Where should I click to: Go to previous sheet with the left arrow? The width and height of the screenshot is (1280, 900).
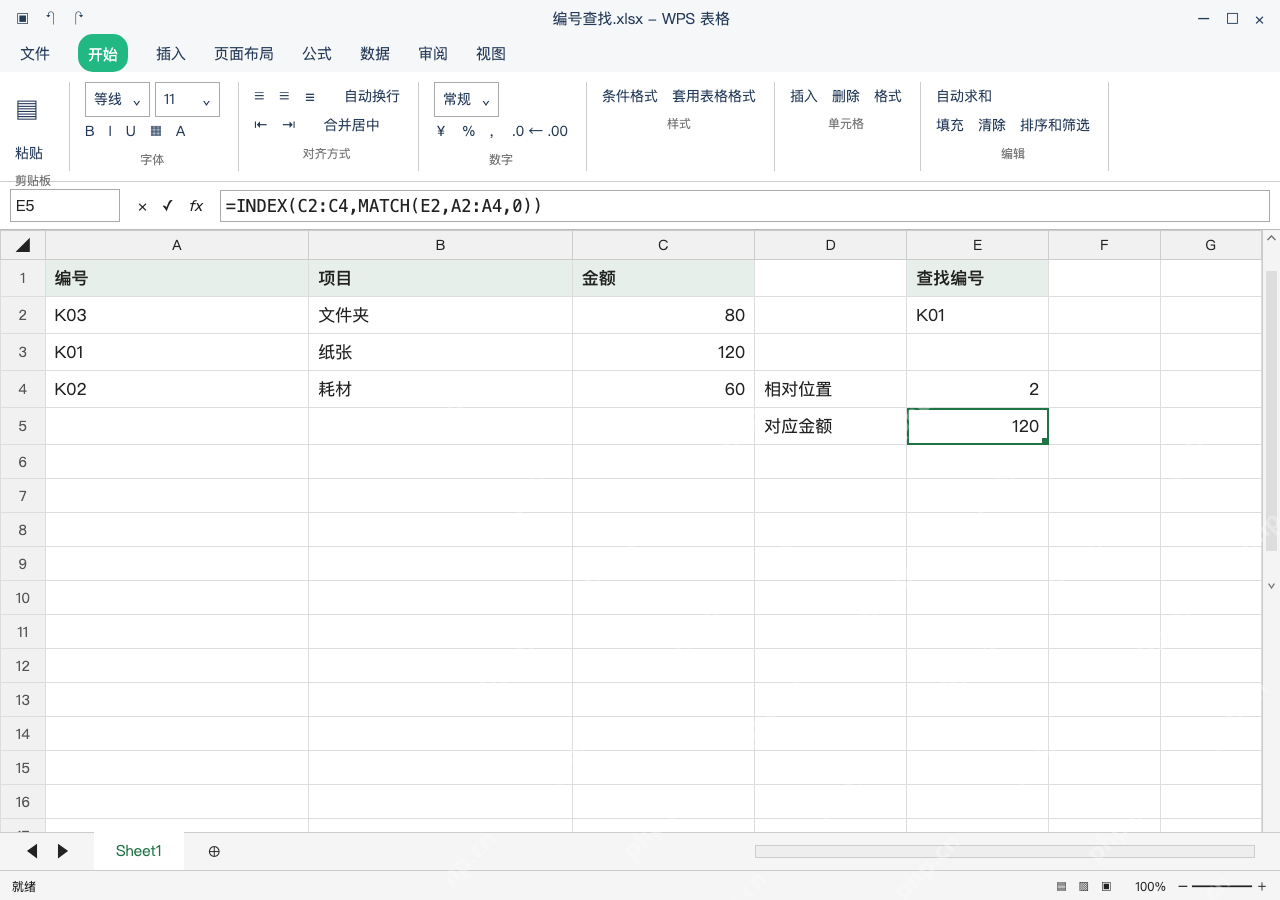click(x=32, y=851)
